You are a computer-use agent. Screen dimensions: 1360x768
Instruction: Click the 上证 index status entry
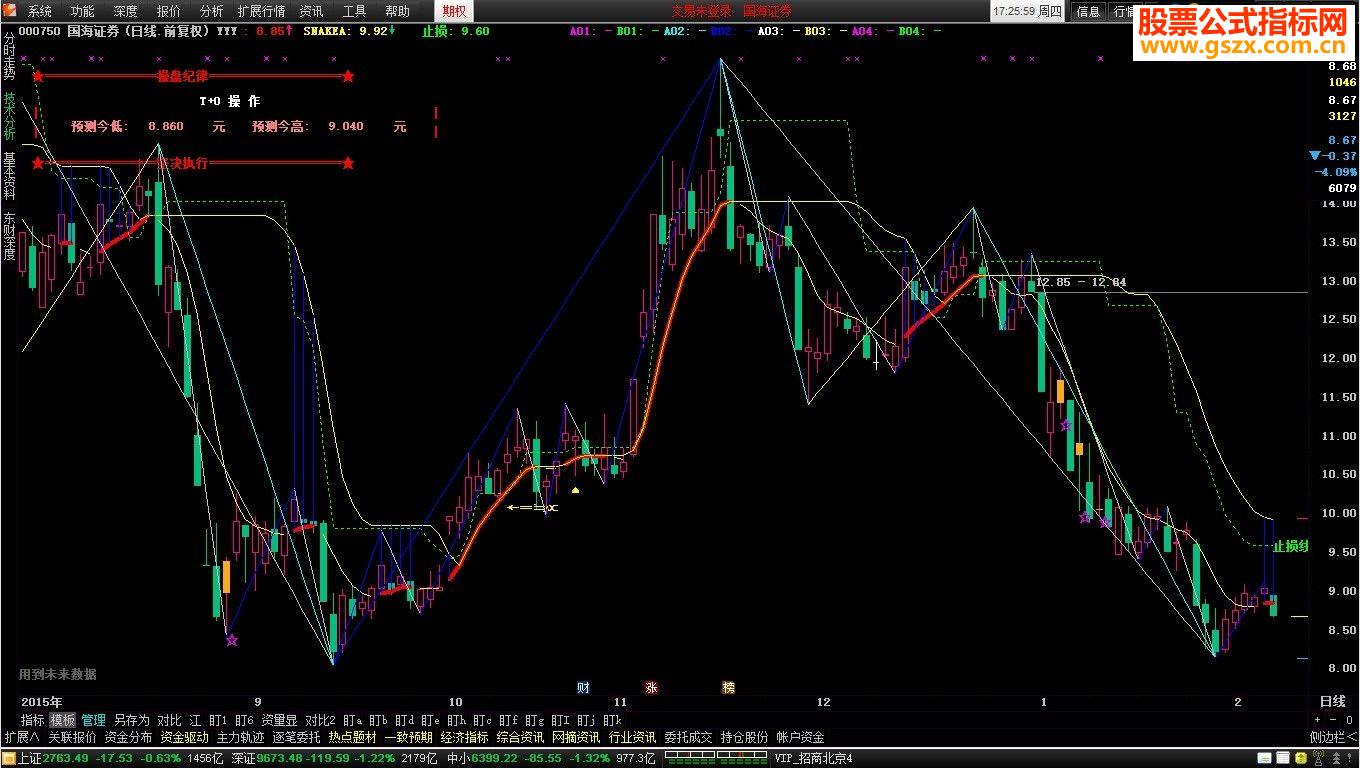[121, 759]
